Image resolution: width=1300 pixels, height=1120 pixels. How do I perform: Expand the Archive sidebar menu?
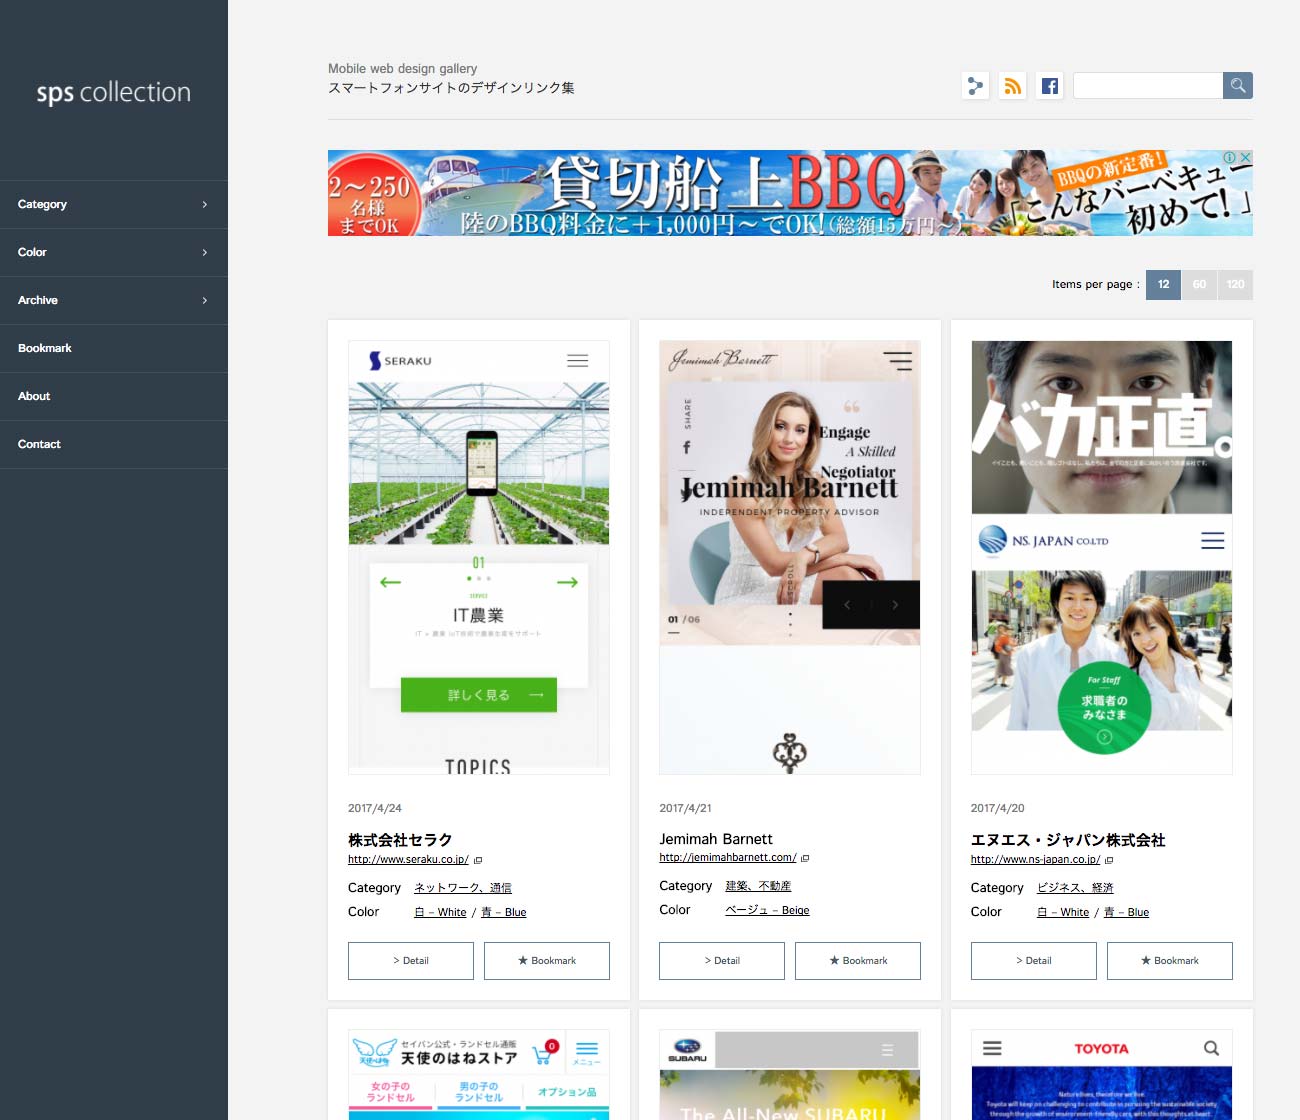(x=114, y=301)
